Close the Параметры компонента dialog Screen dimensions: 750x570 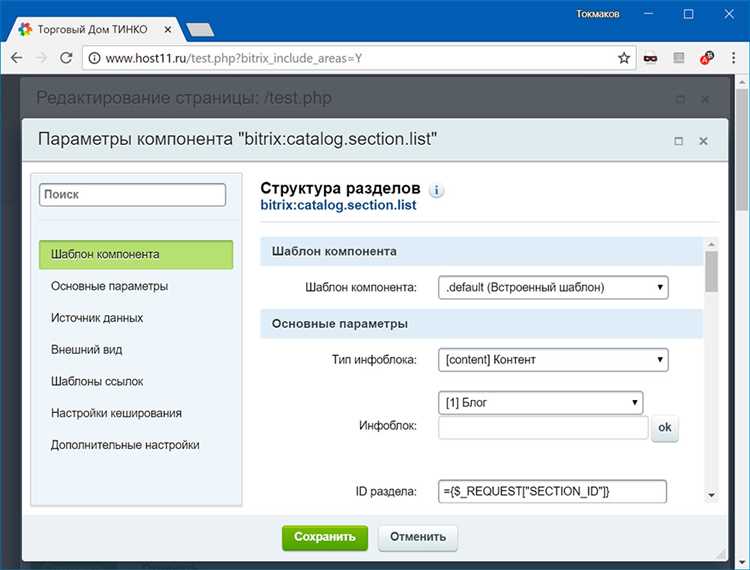pos(703,141)
